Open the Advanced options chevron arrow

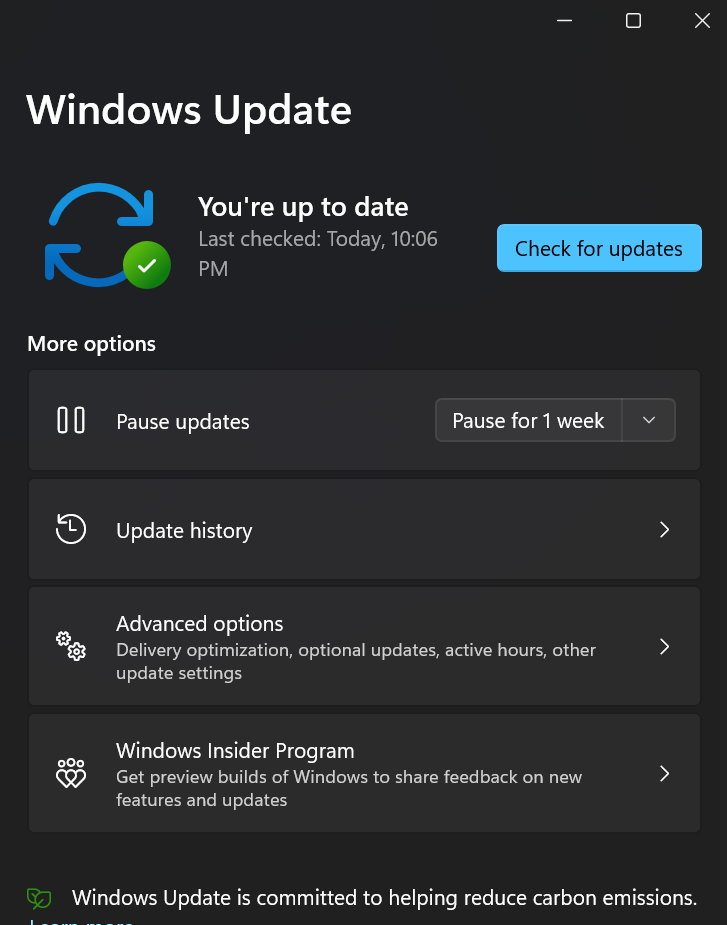tap(664, 647)
